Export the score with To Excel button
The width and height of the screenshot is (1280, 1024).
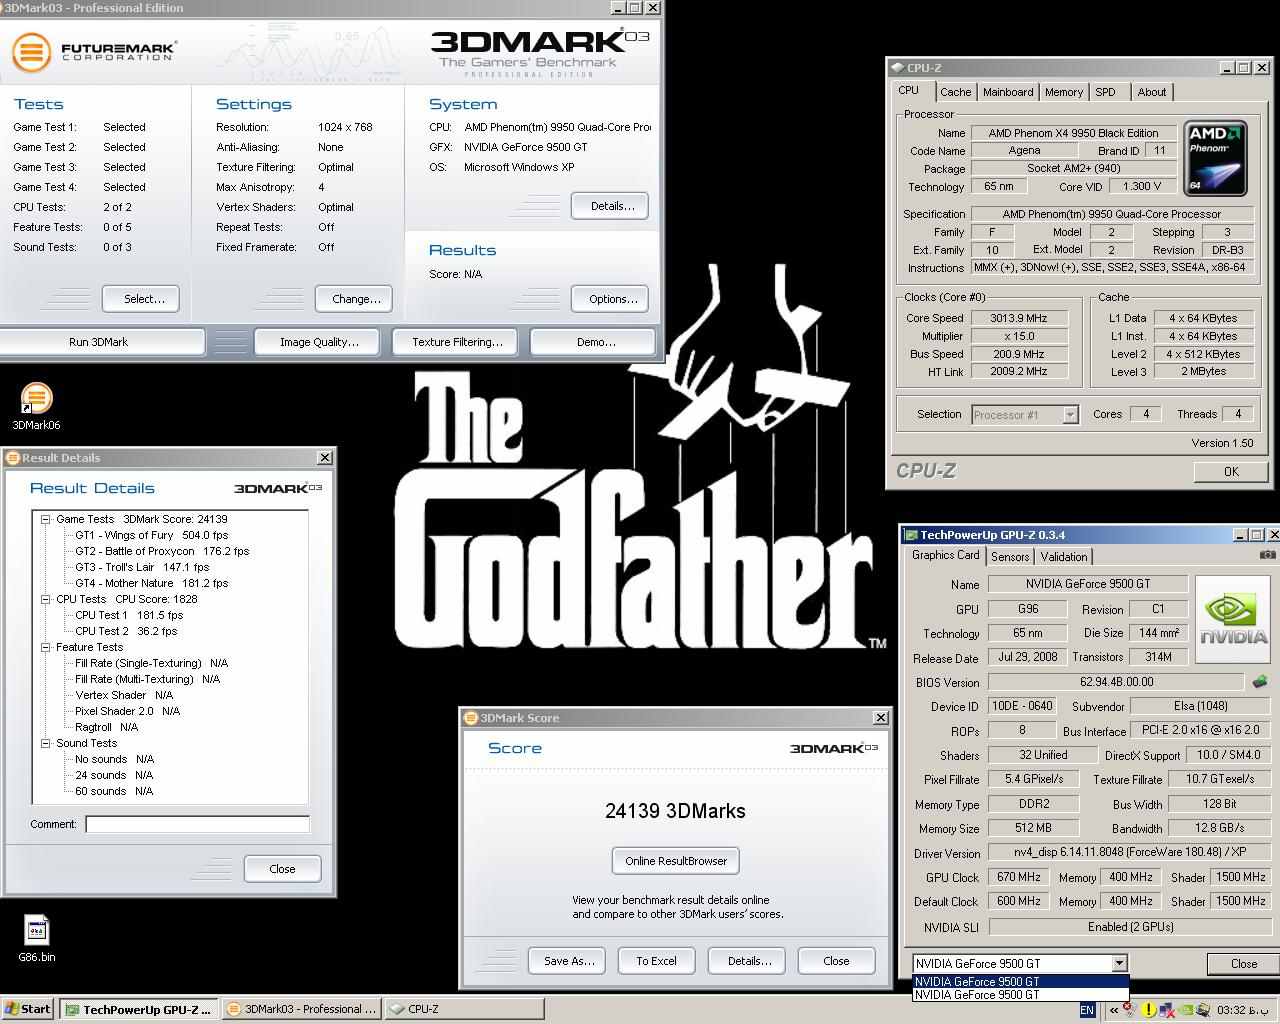point(656,961)
